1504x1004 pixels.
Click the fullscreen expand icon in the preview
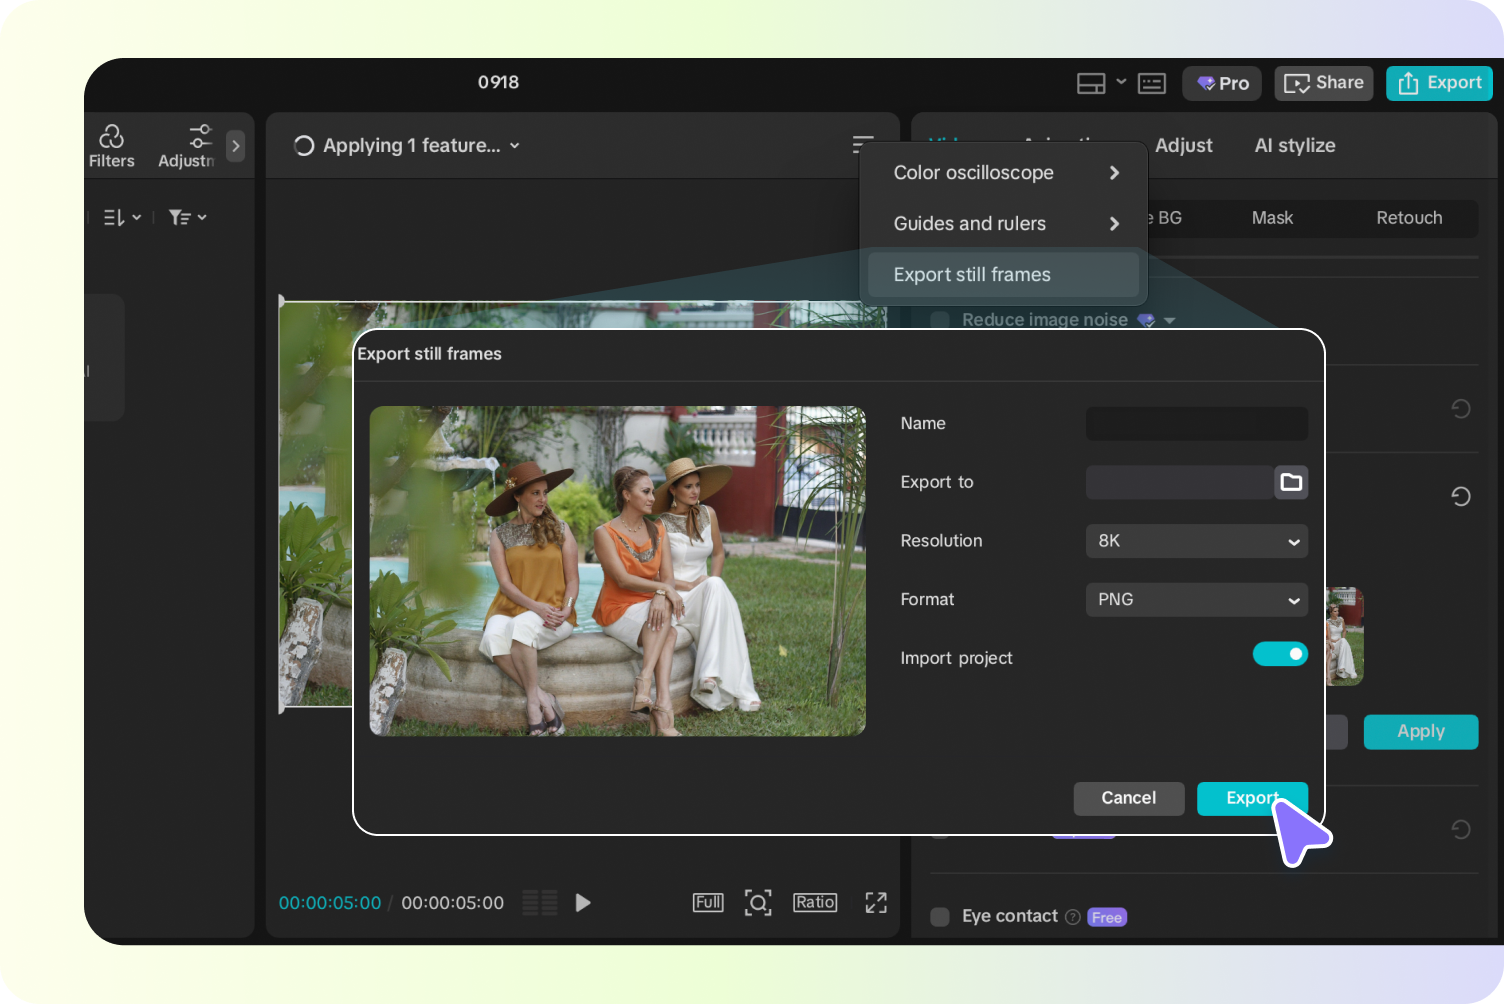[875, 902]
